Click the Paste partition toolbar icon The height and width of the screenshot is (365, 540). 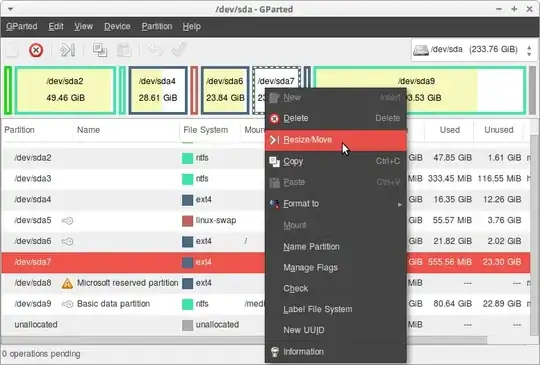click(x=124, y=50)
